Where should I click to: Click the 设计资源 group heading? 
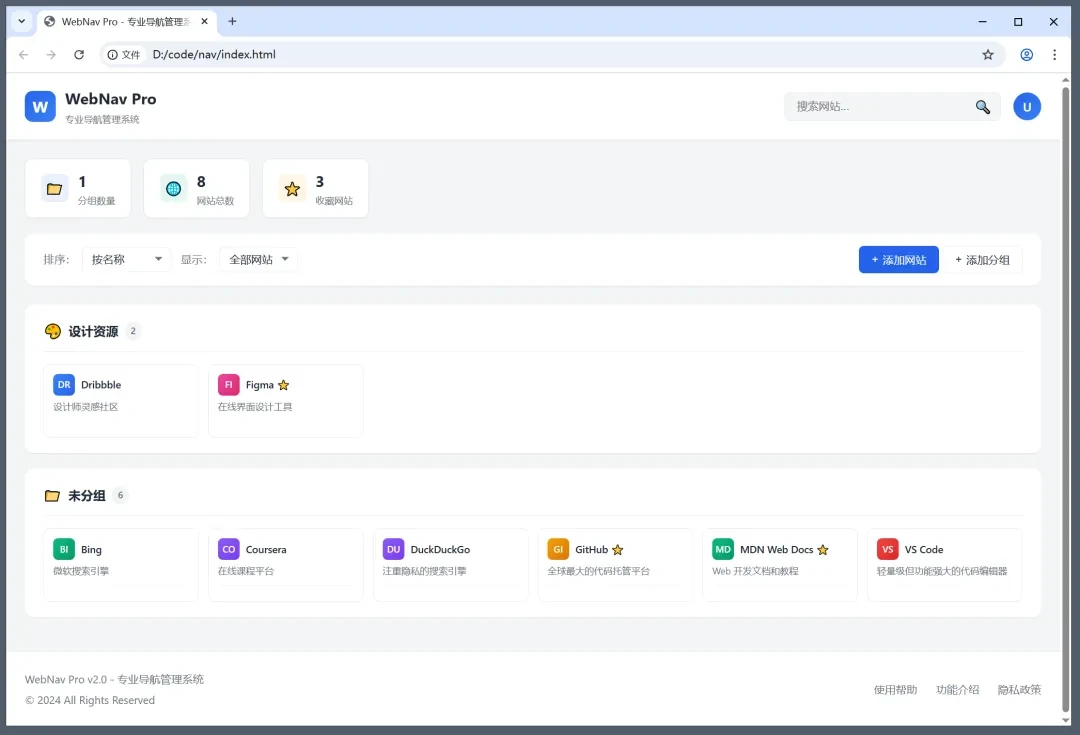pos(93,331)
